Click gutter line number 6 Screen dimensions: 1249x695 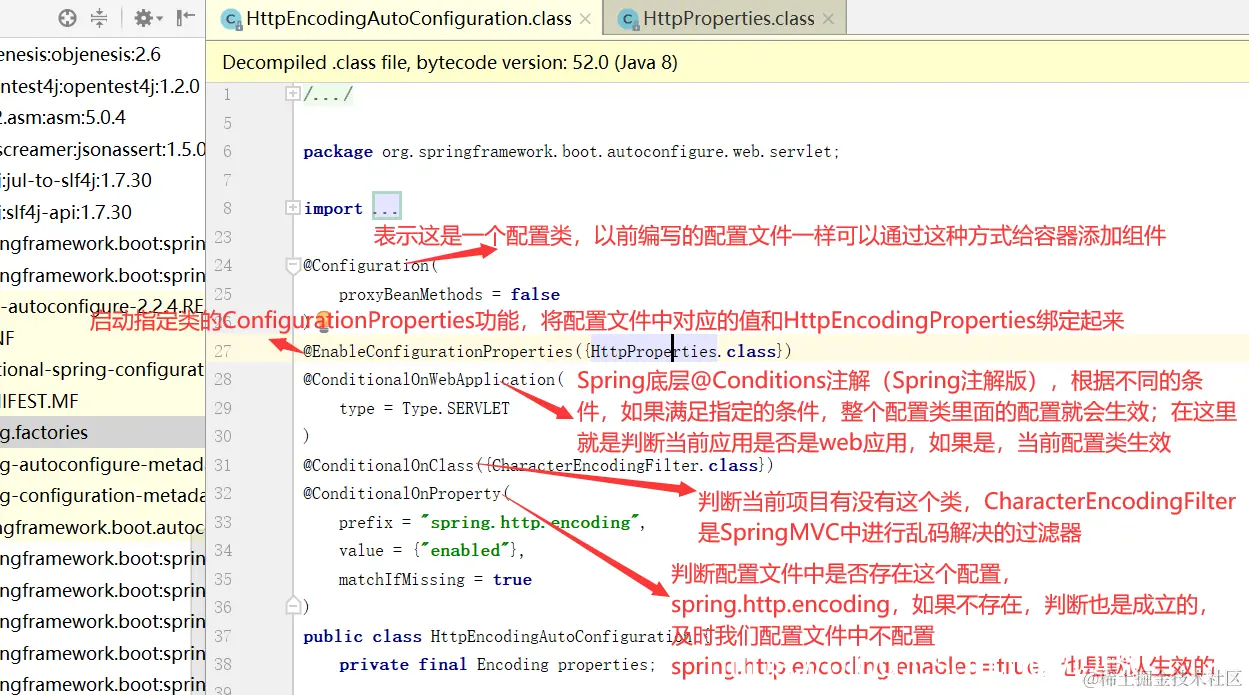pos(227,151)
